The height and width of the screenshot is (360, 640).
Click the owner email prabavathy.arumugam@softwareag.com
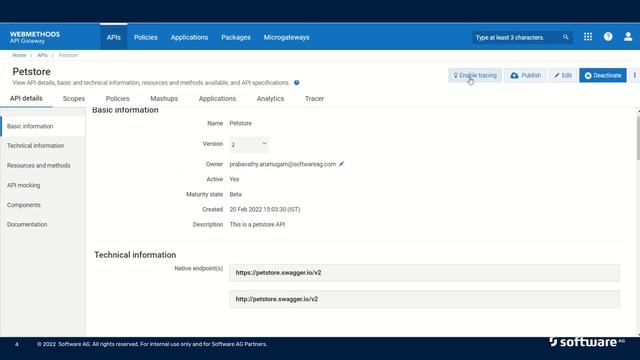(x=282, y=164)
